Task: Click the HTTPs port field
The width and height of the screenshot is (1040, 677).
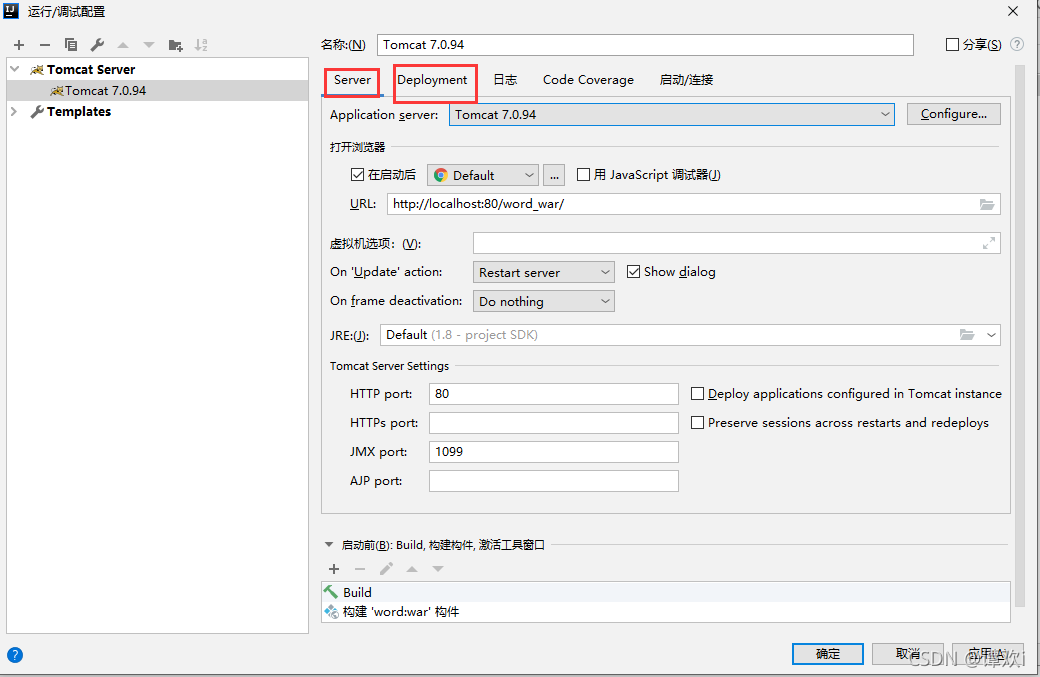Action: coord(554,423)
